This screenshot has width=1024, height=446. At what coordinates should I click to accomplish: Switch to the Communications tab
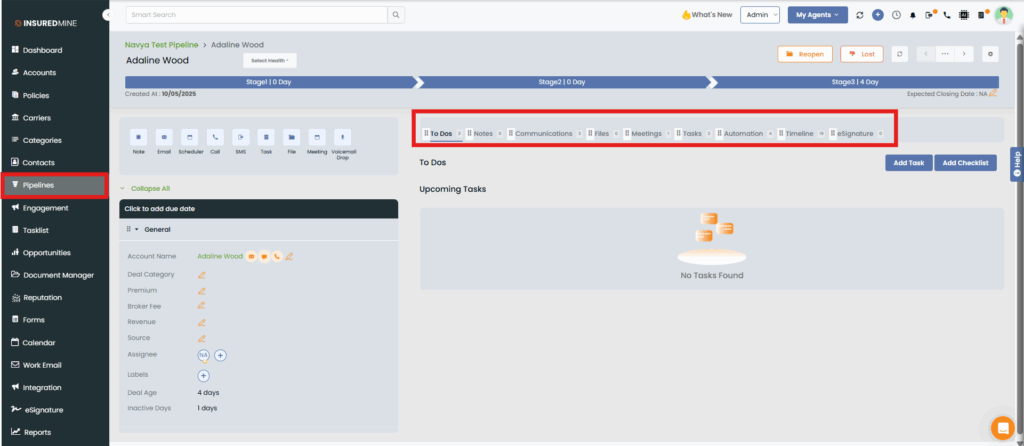543,133
